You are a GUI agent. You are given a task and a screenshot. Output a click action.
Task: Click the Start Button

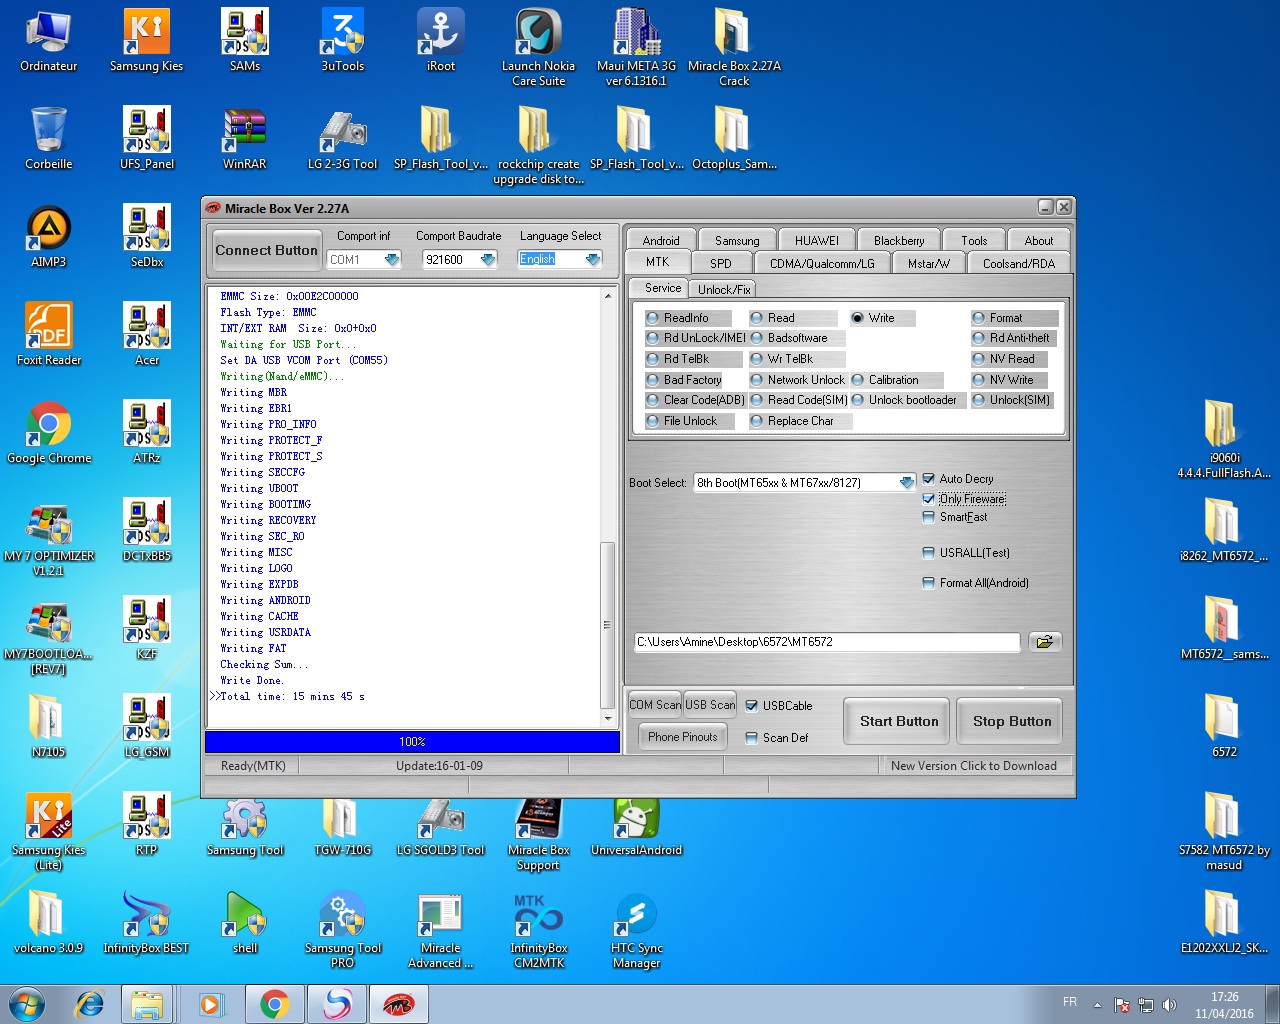899,721
